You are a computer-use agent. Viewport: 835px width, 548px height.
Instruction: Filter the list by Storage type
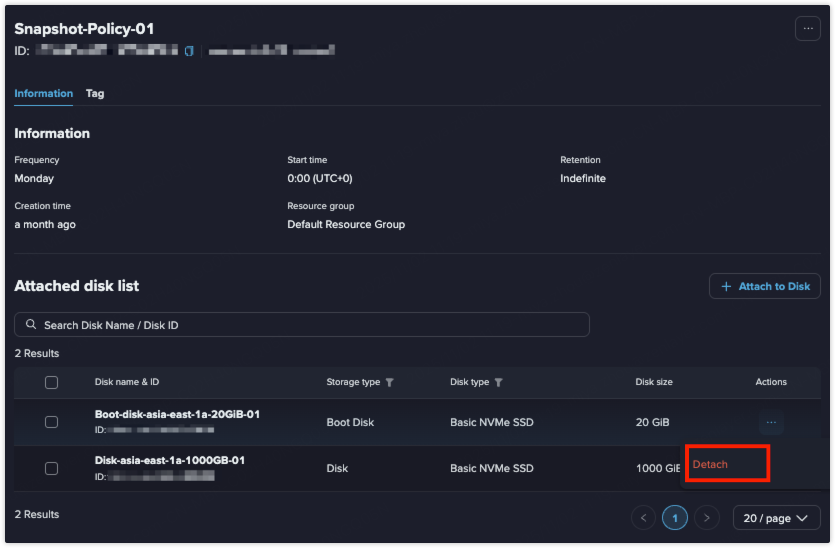(x=390, y=382)
